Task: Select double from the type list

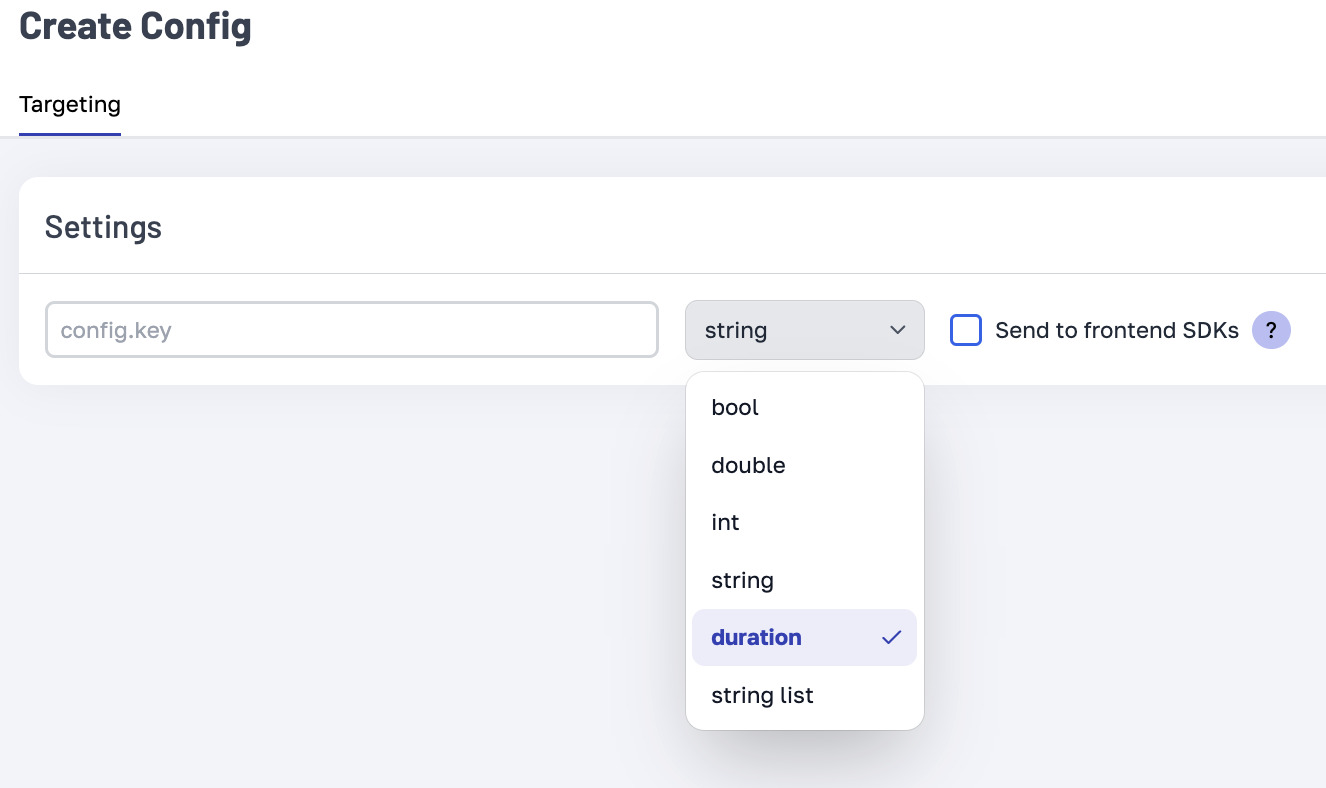Action: [805, 466]
